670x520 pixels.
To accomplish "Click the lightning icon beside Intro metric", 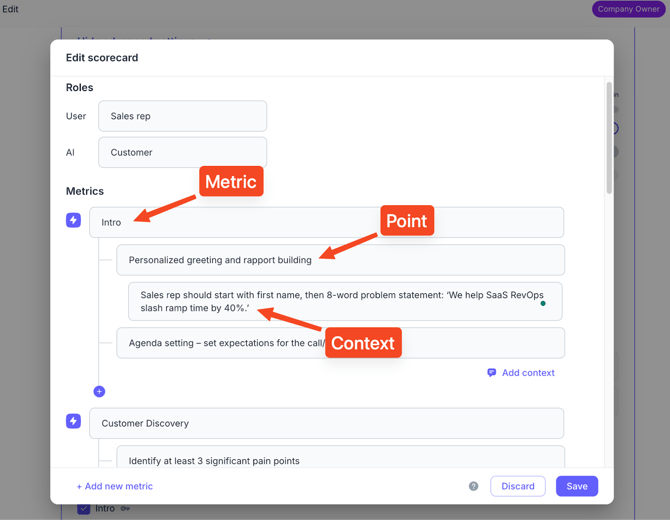I will pyautogui.click(x=73, y=220).
